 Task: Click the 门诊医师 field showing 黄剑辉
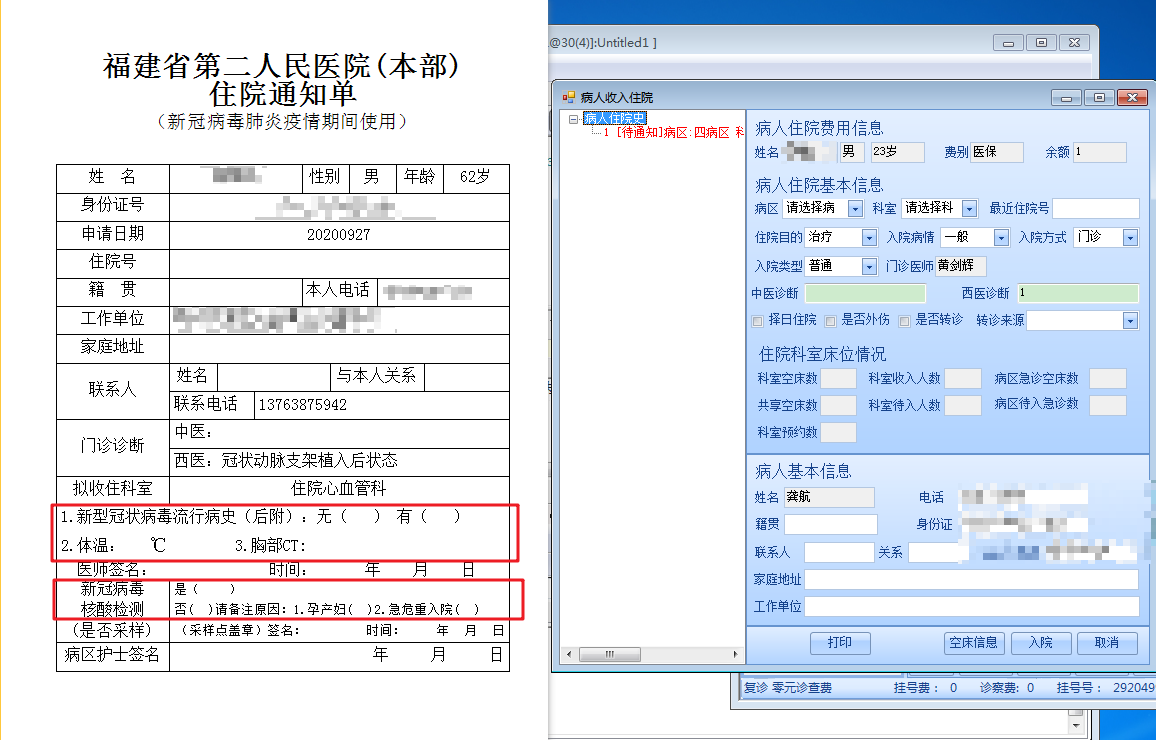pos(961,266)
